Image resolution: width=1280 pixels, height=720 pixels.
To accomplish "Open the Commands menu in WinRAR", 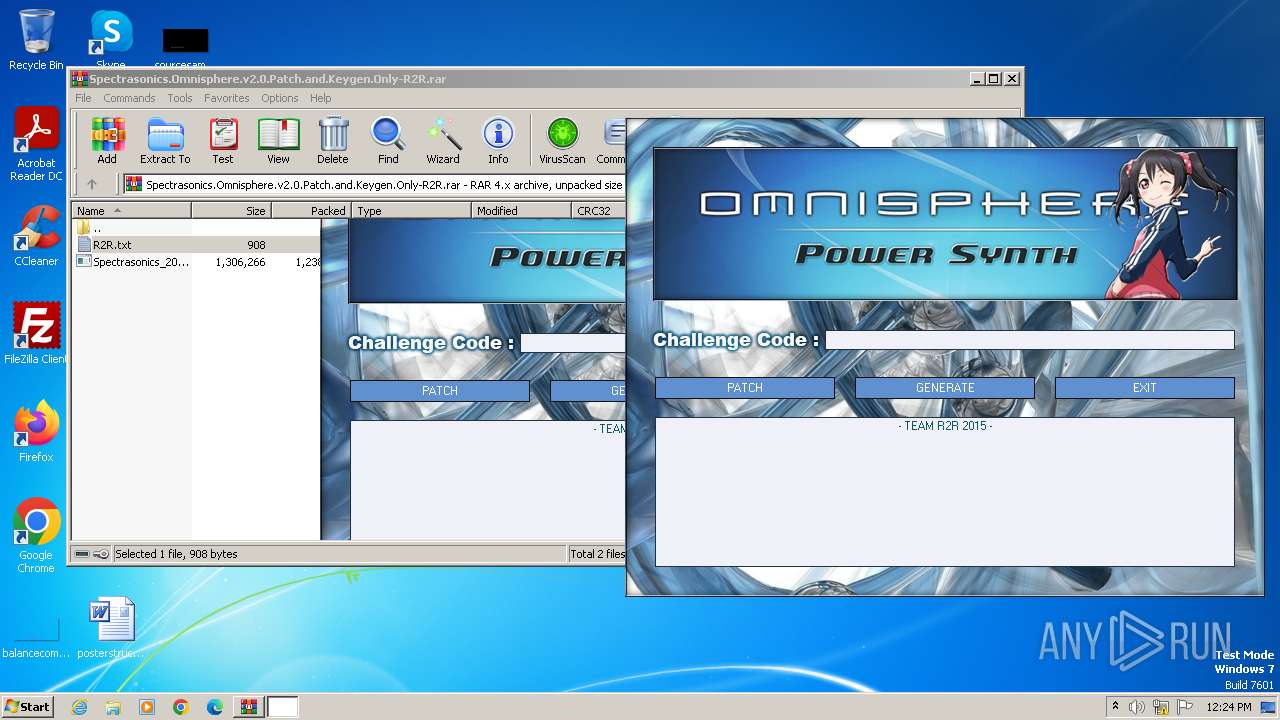I will coord(129,98).
